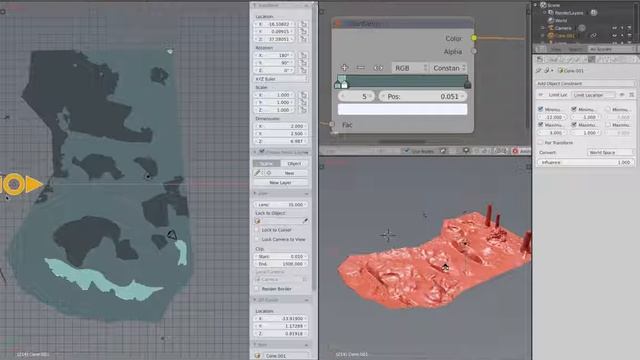The height and width of the screenshot is (360, 640).
Task: Lock the Location Y value
Action: (x=303, y=31)
